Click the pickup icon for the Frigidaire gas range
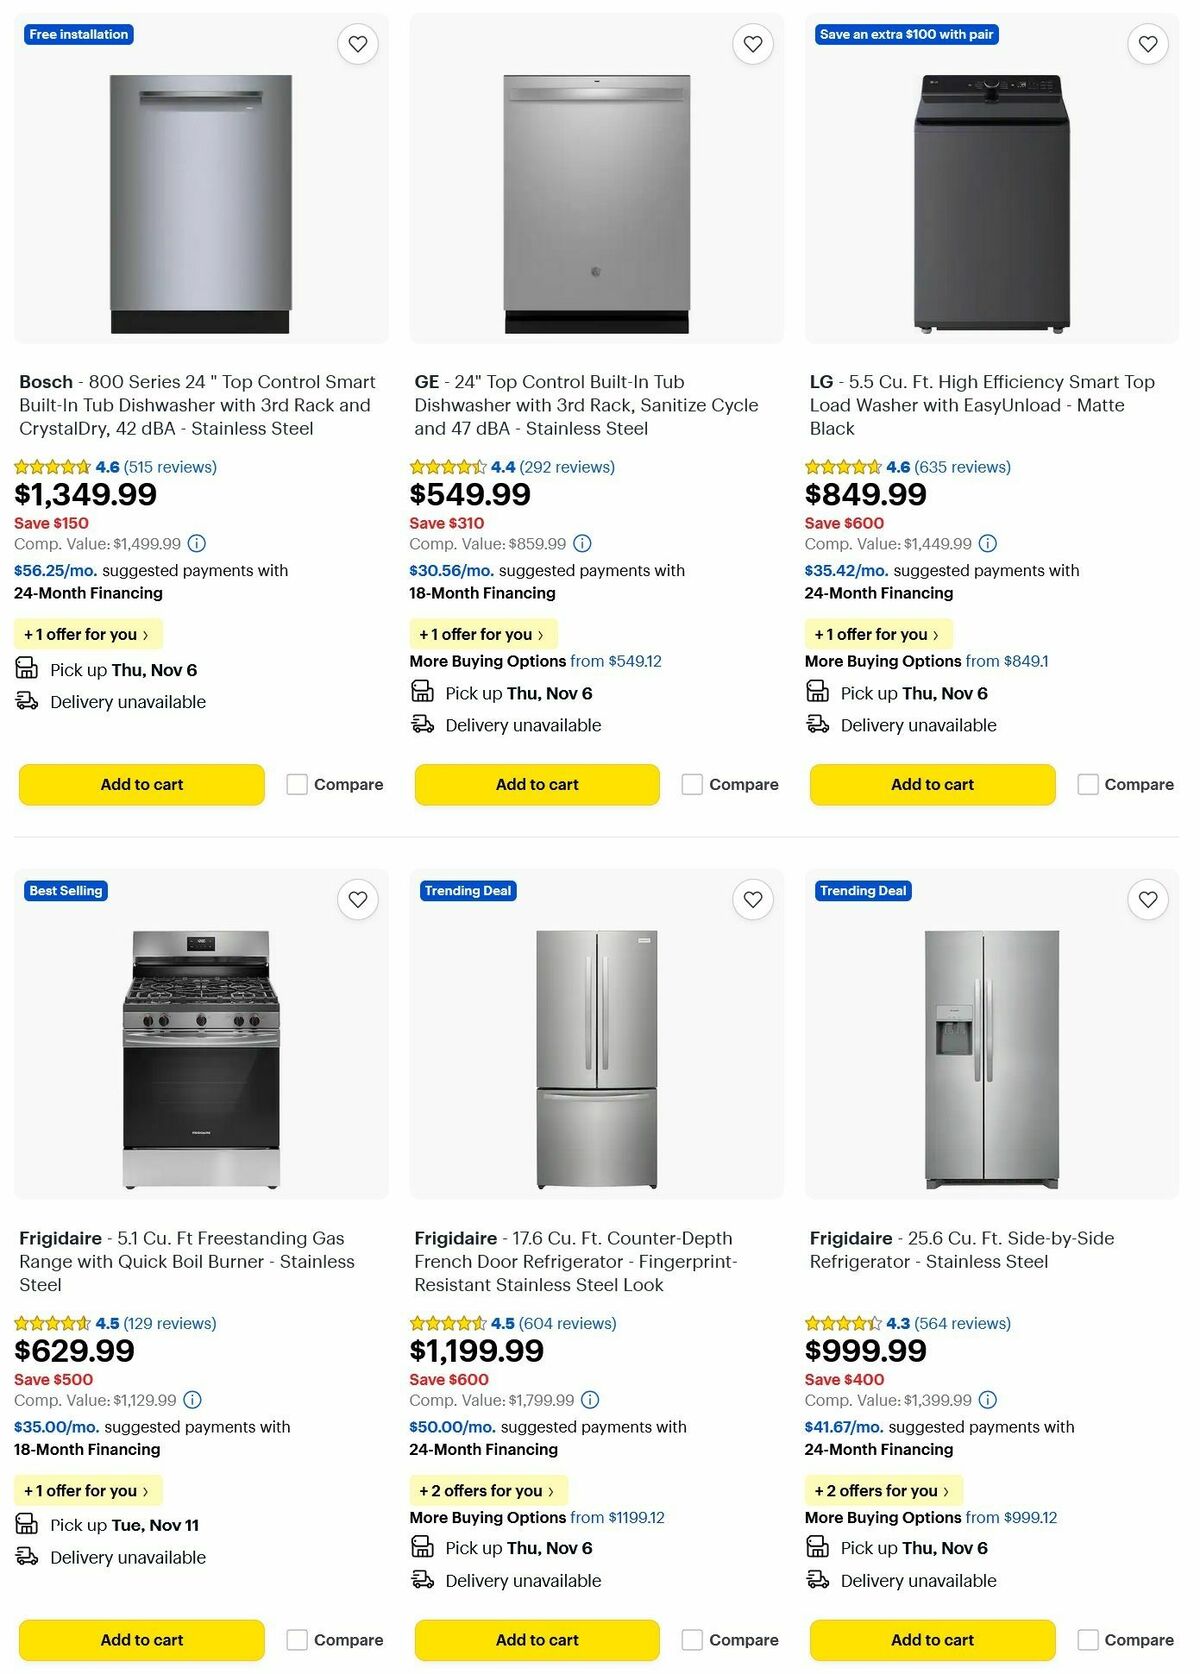1200x1674 pixels. pyautogui.click(x=26, y=1524)
